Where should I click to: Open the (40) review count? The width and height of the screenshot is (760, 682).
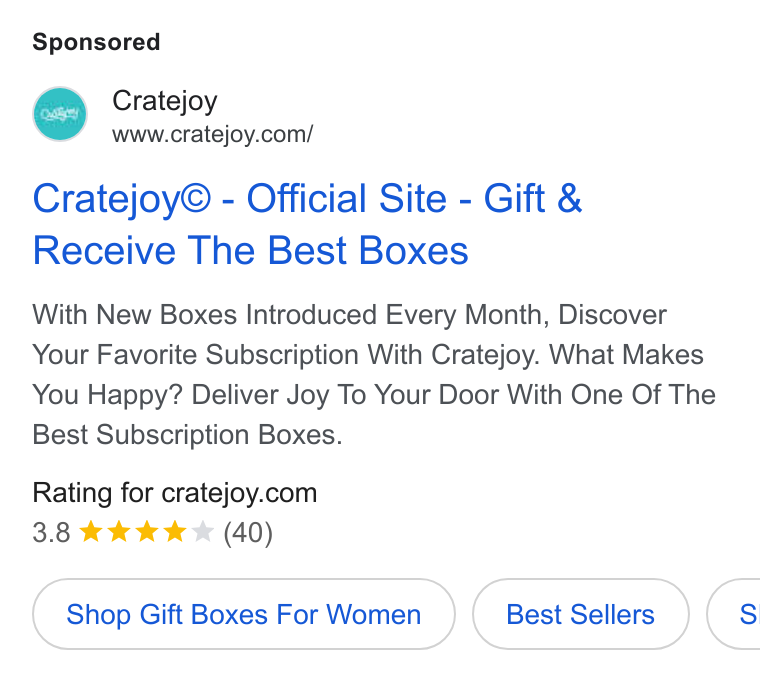pos(248,533)
